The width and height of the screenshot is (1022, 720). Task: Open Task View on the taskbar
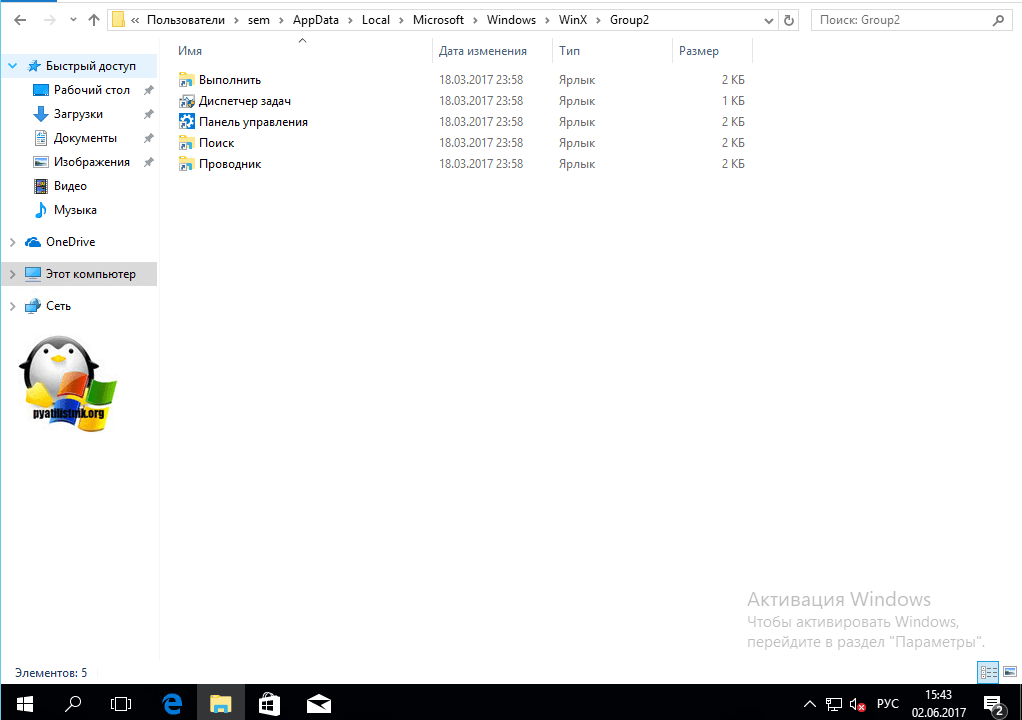pos(121,703)
